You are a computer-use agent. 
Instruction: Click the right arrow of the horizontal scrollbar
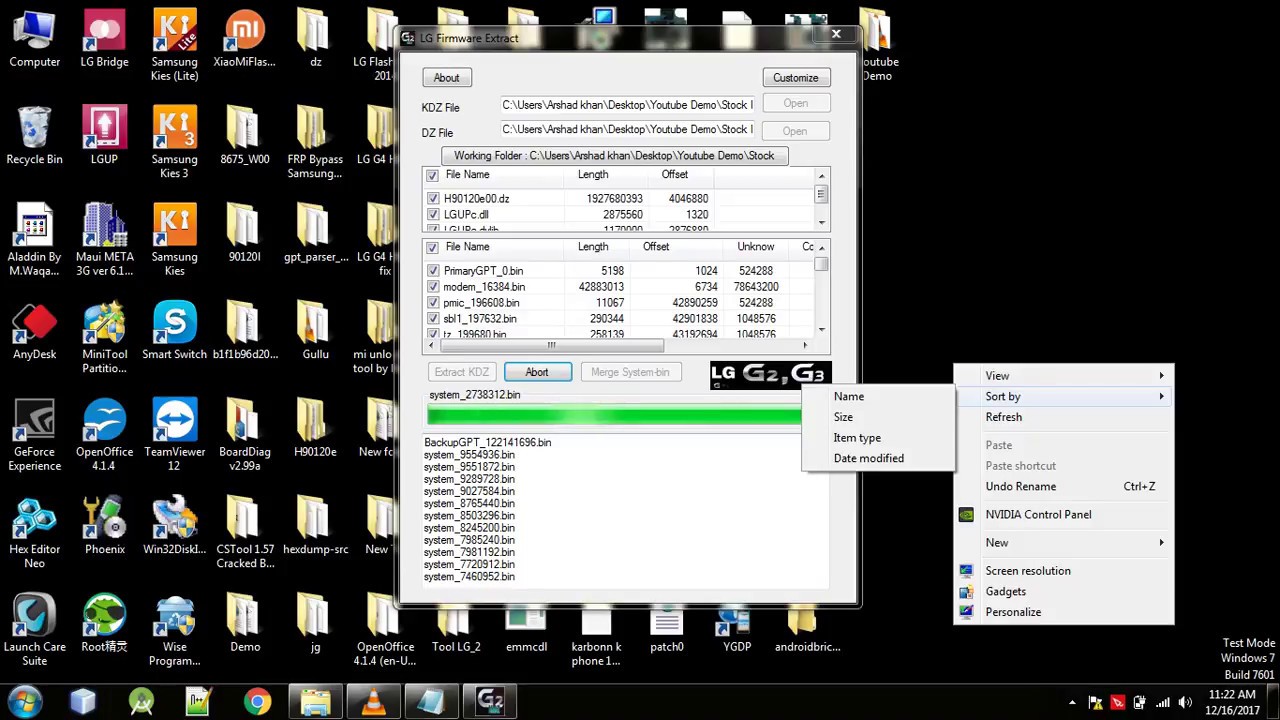coord(806,346)
